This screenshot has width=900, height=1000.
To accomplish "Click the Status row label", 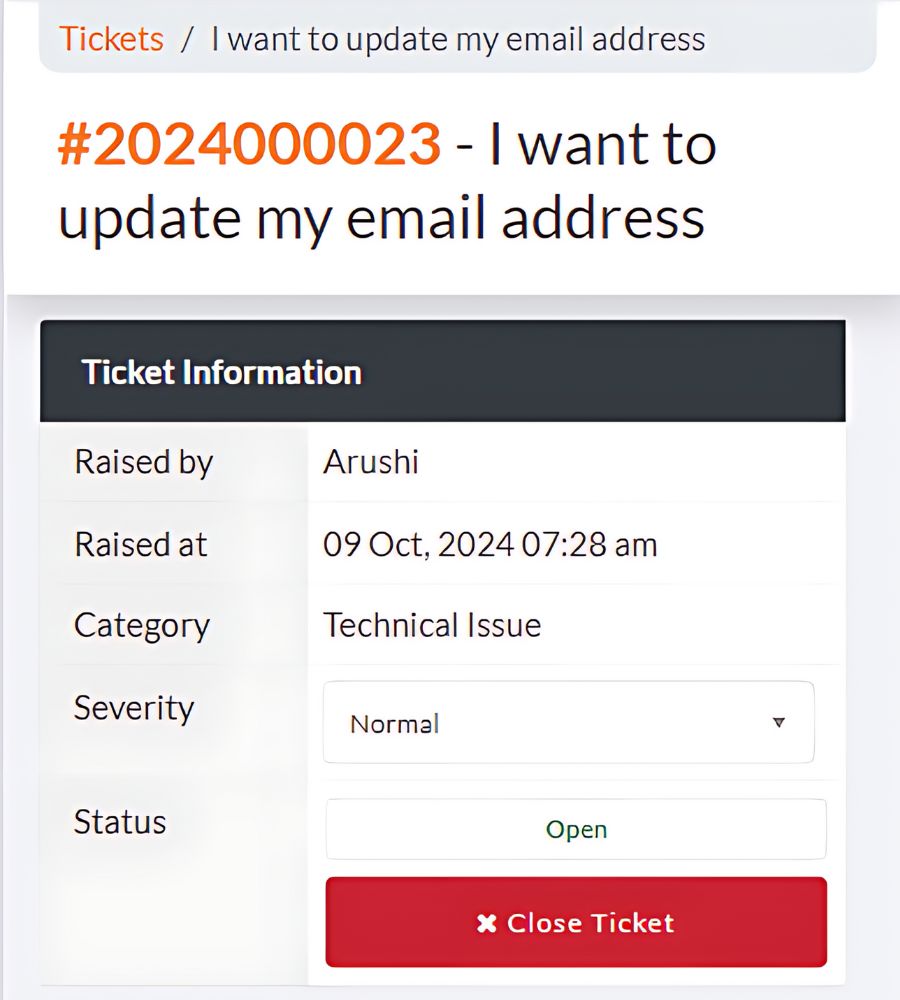I will point(120,822).
